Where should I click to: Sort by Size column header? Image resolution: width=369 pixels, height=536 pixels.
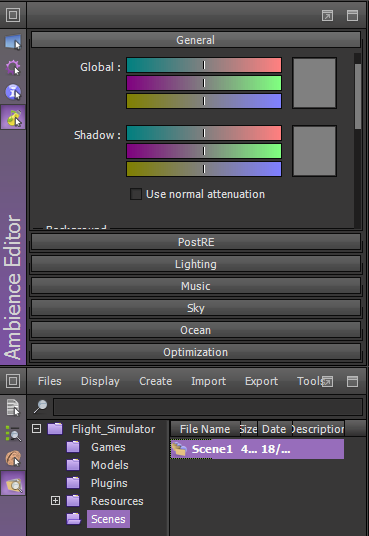pos(249,429)
